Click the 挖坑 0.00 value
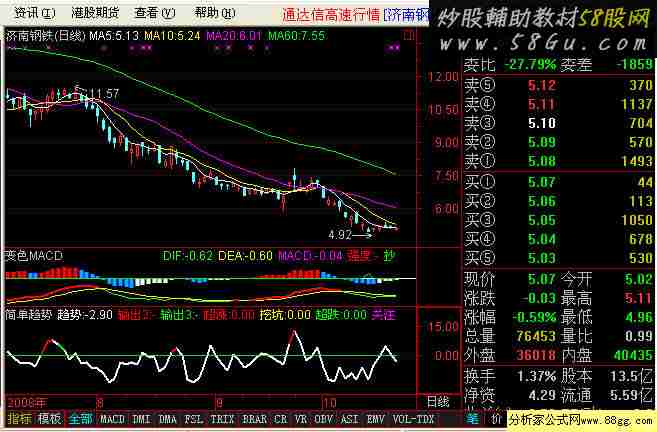The height and width of the screenshot is (432, 657). pos(285,315)
